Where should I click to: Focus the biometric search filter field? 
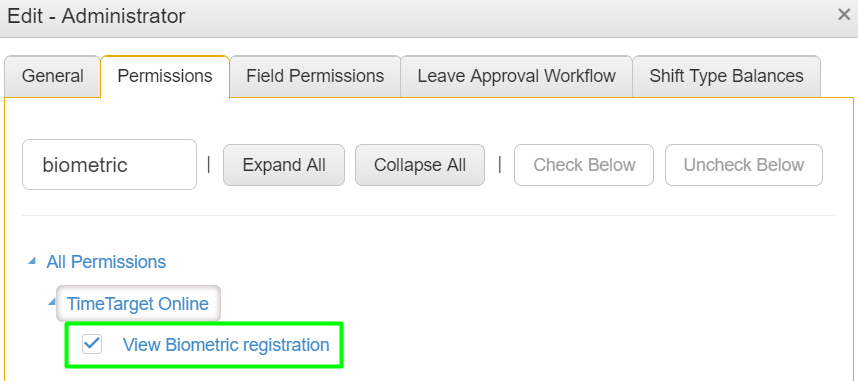click(109, 165)
